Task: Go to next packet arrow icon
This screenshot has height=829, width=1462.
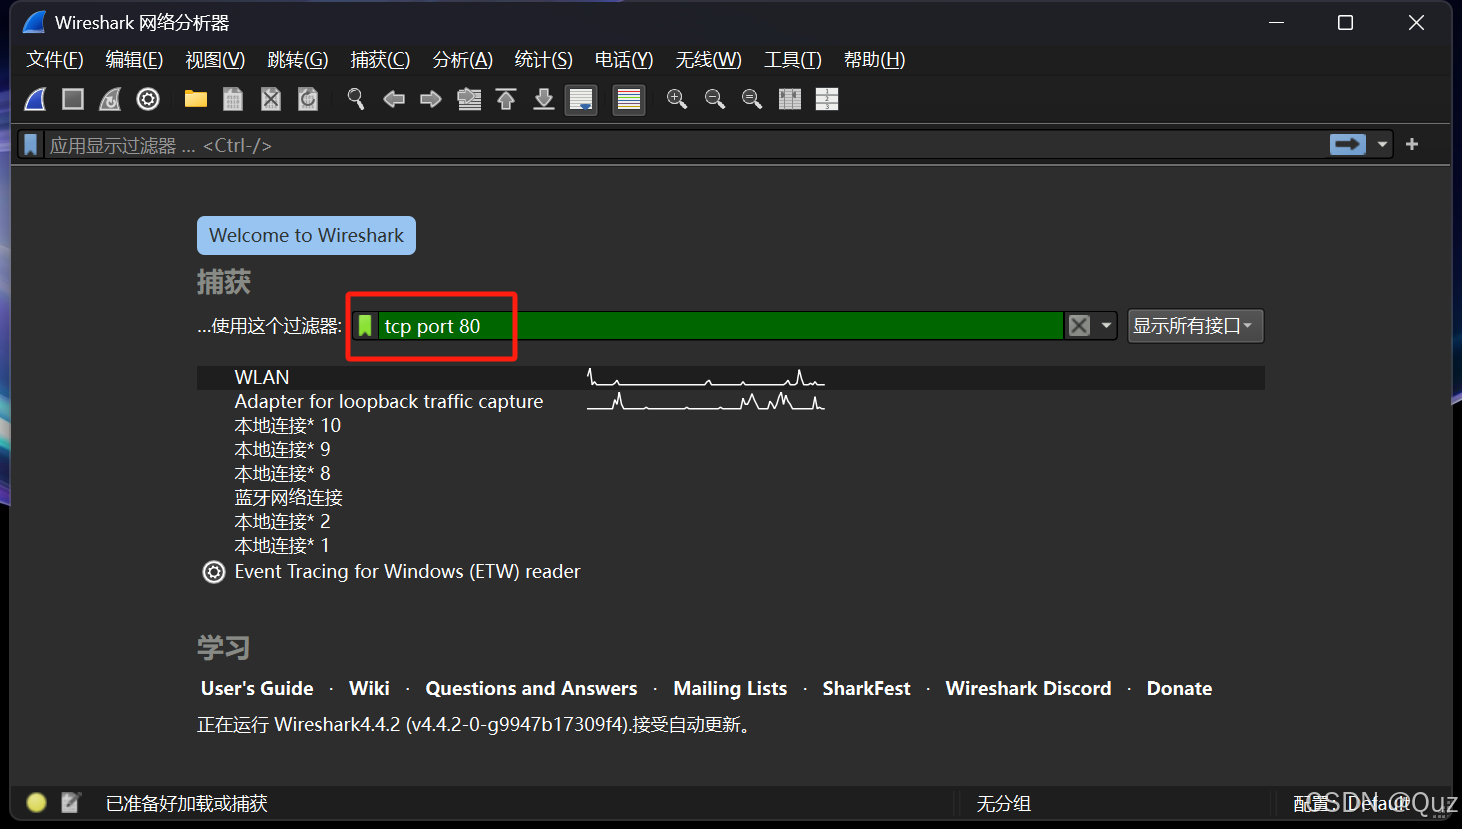Action: point(431,99)
